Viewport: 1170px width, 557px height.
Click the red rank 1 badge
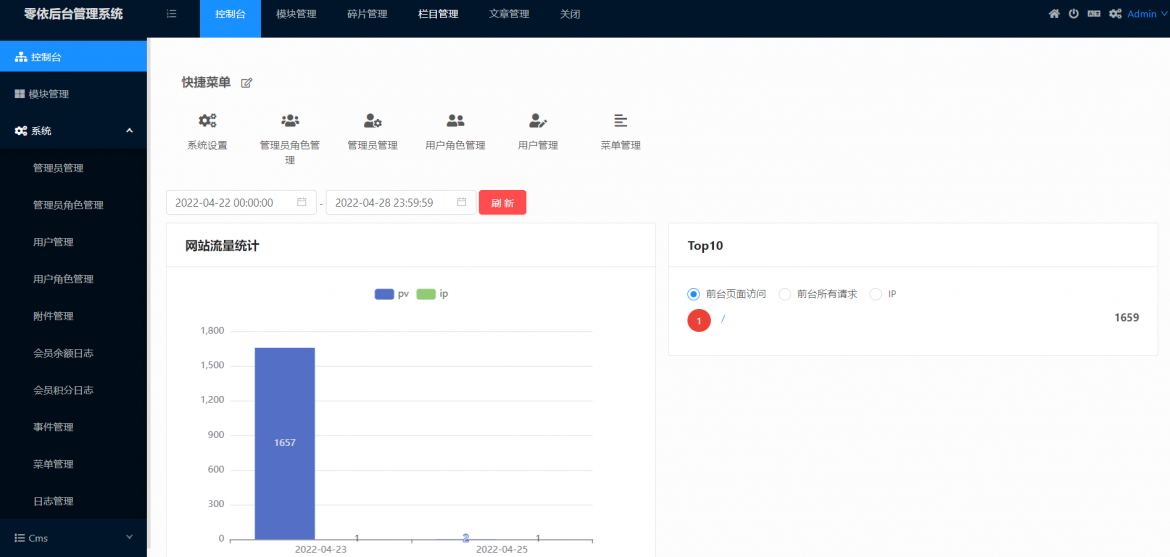(699, 321)
